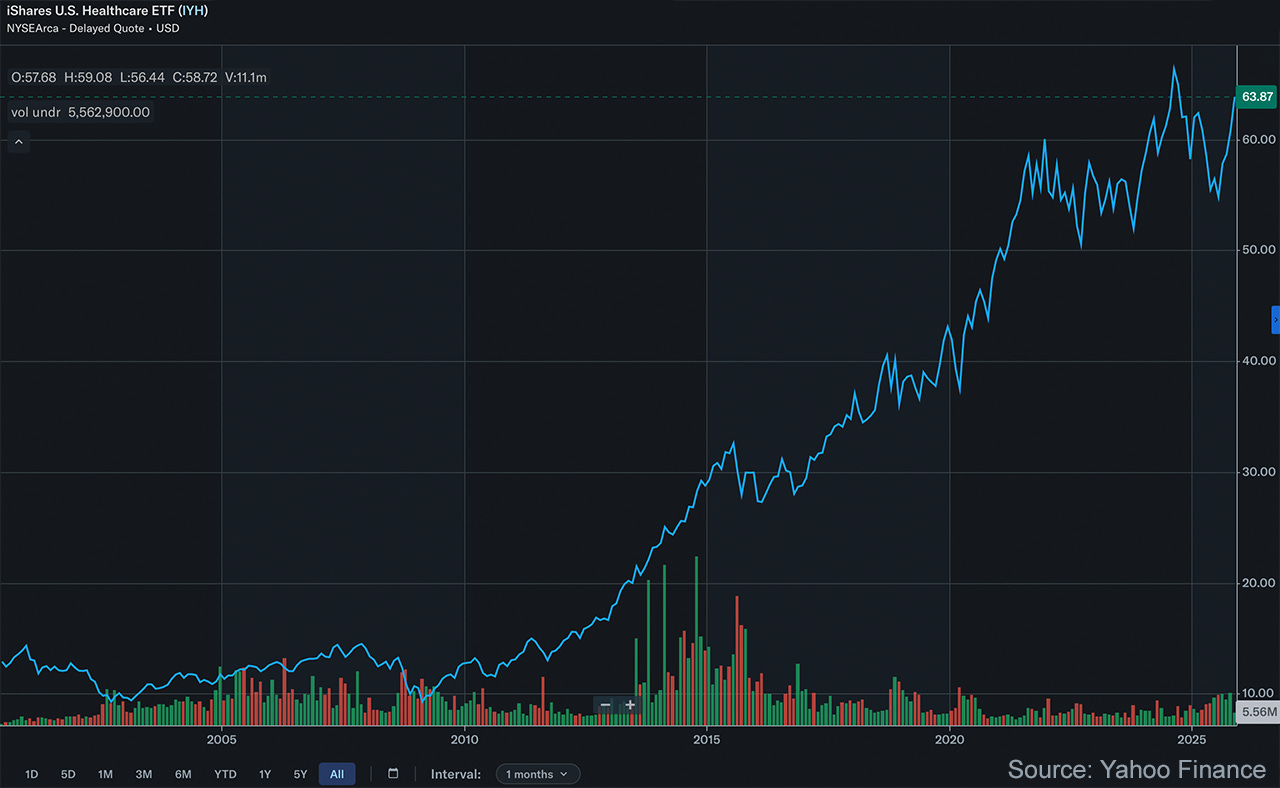
Task: Click the 63.87 current price tag
Action: pos(1256,96)
